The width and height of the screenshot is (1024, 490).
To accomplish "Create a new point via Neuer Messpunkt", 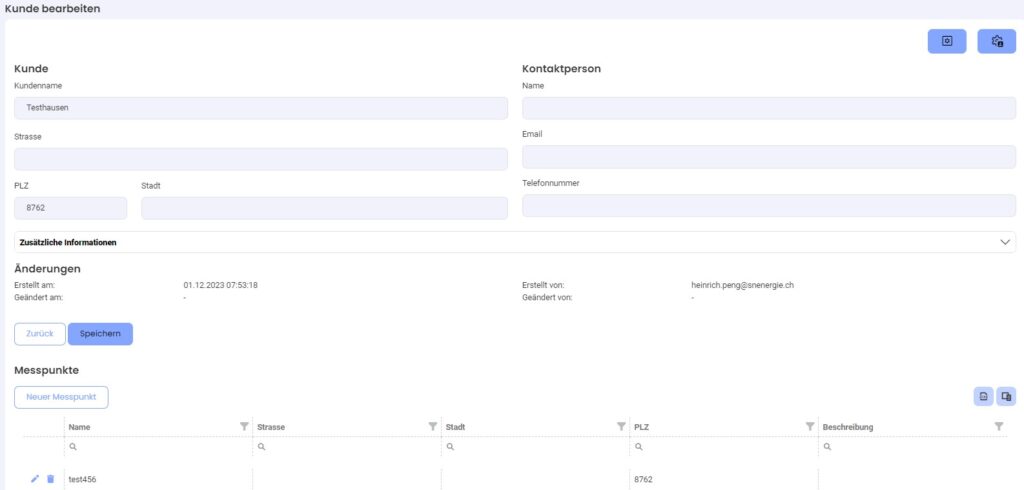I will point(61,397).
